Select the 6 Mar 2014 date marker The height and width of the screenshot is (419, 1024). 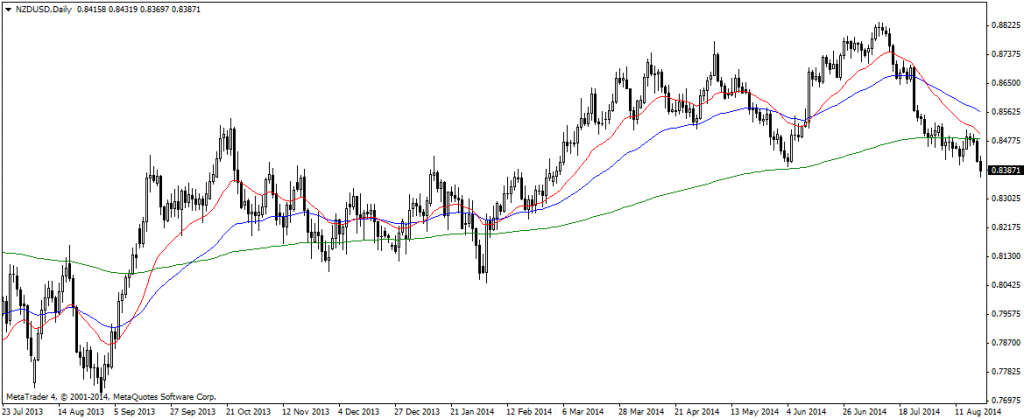(582, 411)
